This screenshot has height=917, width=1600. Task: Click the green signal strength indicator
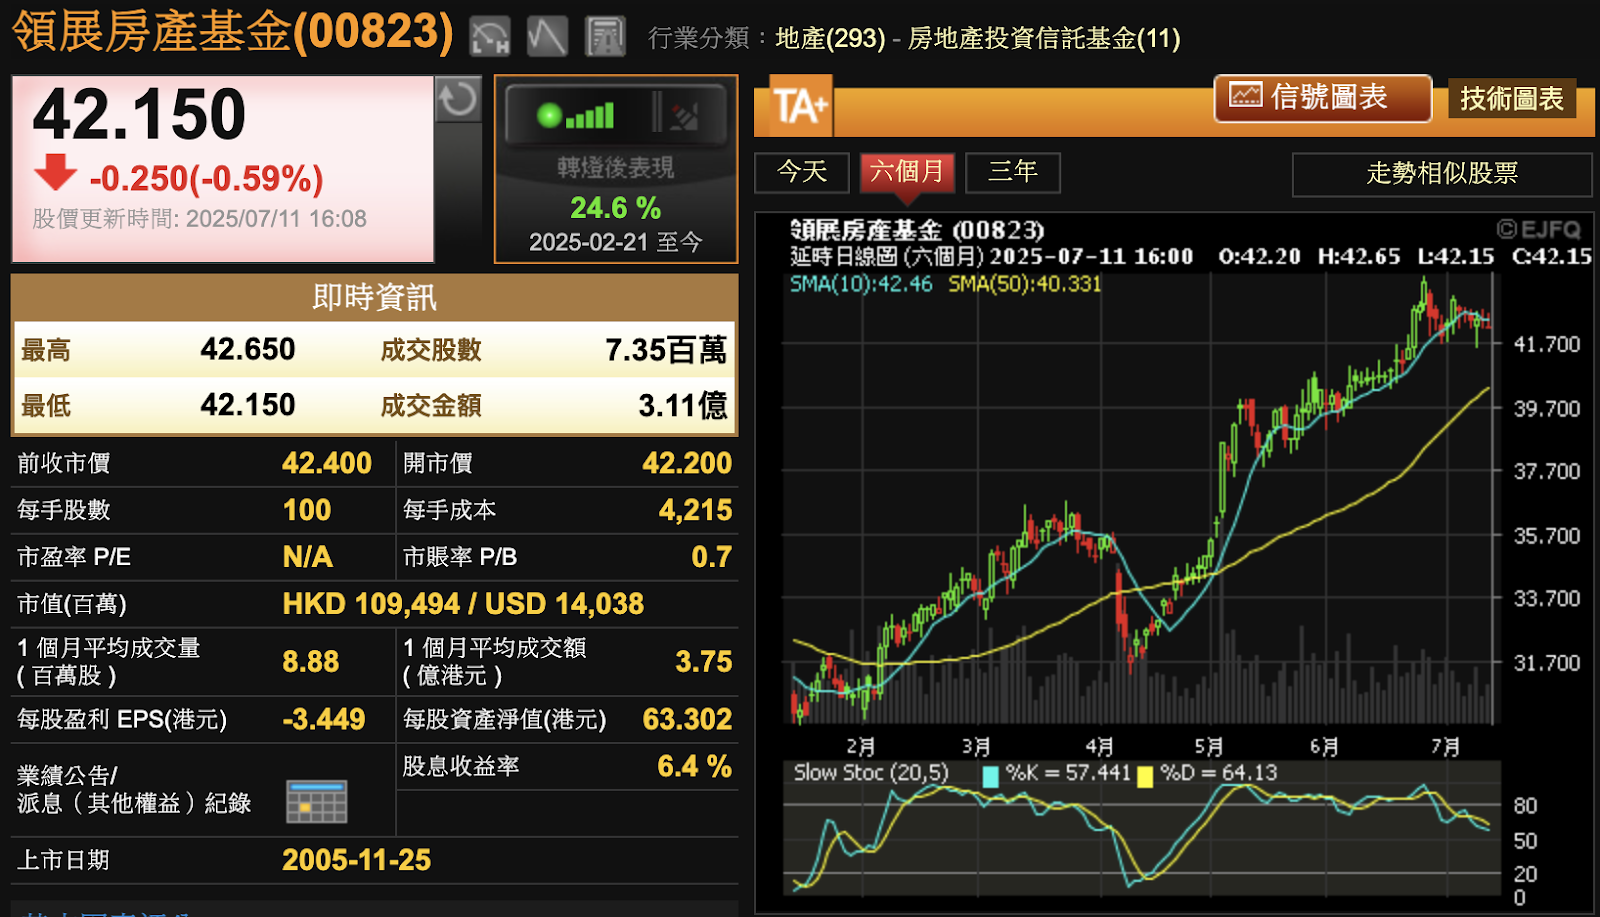tap(576, 116)
